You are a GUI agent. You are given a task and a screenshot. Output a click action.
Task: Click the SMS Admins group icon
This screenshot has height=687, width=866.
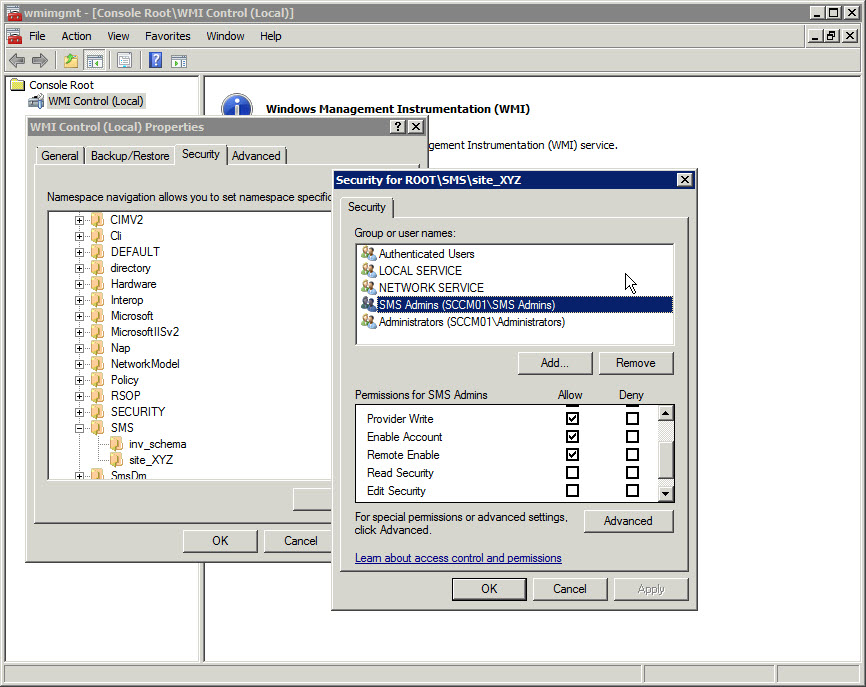pos(368,304)
